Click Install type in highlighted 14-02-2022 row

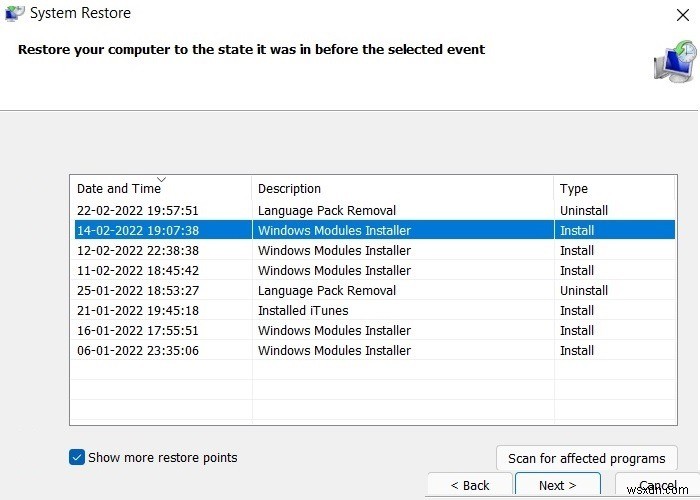[x=577, y=230]
